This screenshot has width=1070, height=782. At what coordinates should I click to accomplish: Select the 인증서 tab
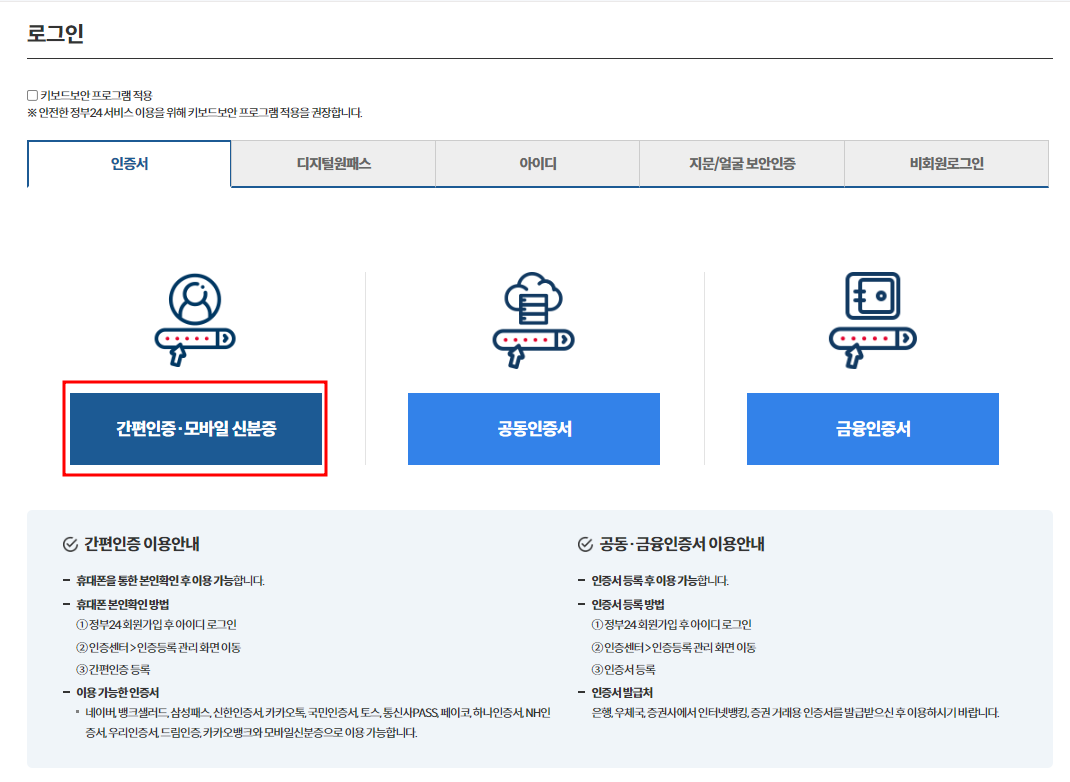click(128, 164)
